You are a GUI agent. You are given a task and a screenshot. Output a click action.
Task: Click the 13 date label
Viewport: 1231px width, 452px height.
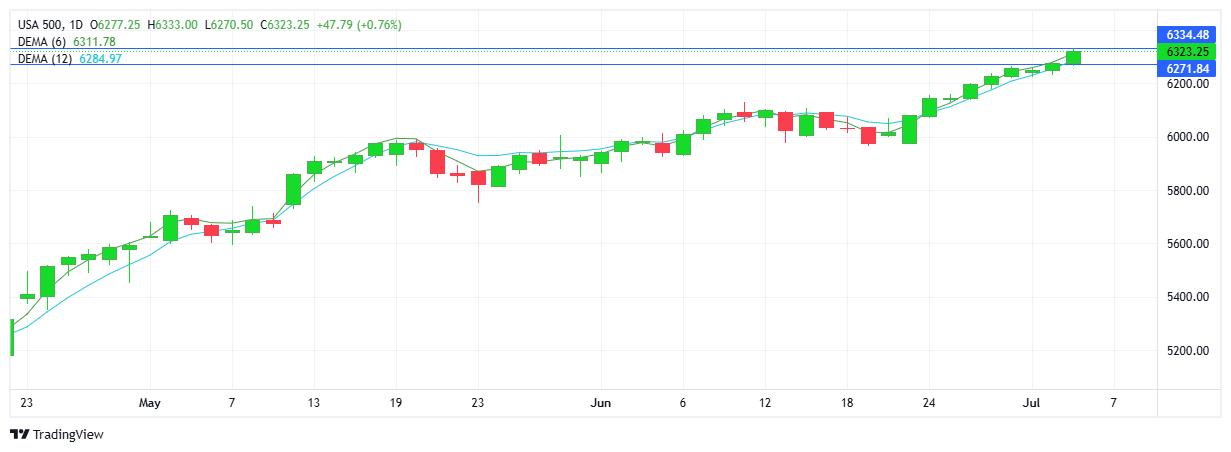[313, 402]
